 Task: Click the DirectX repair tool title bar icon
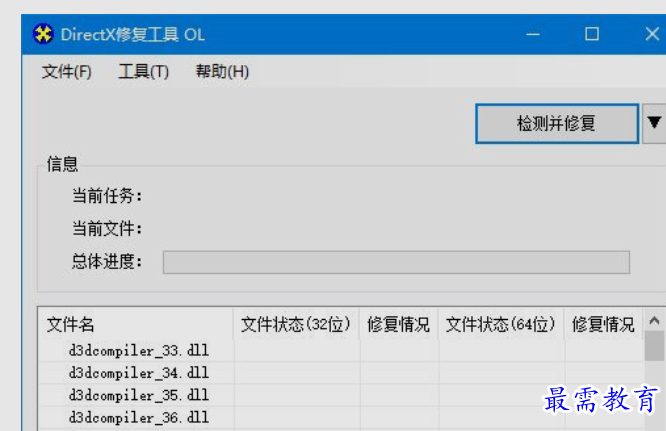[x=43, y=34]
